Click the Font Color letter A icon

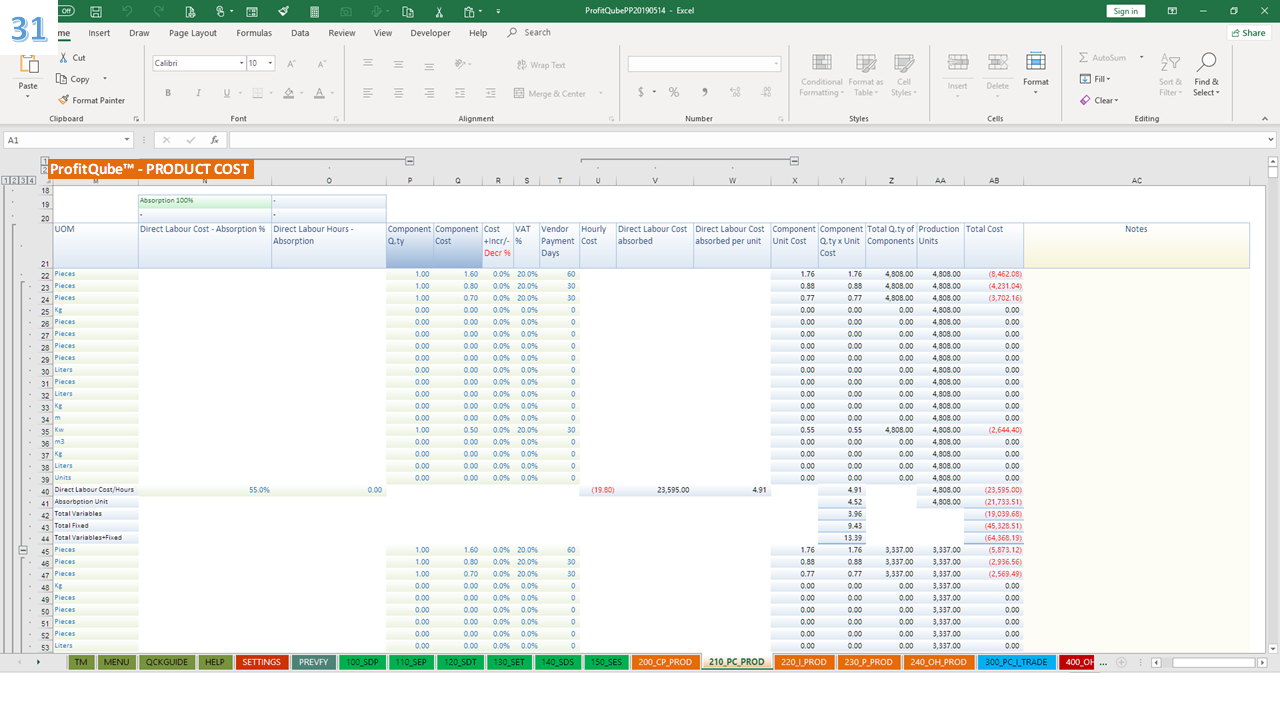pyautogui.click(x=319, y=93)
